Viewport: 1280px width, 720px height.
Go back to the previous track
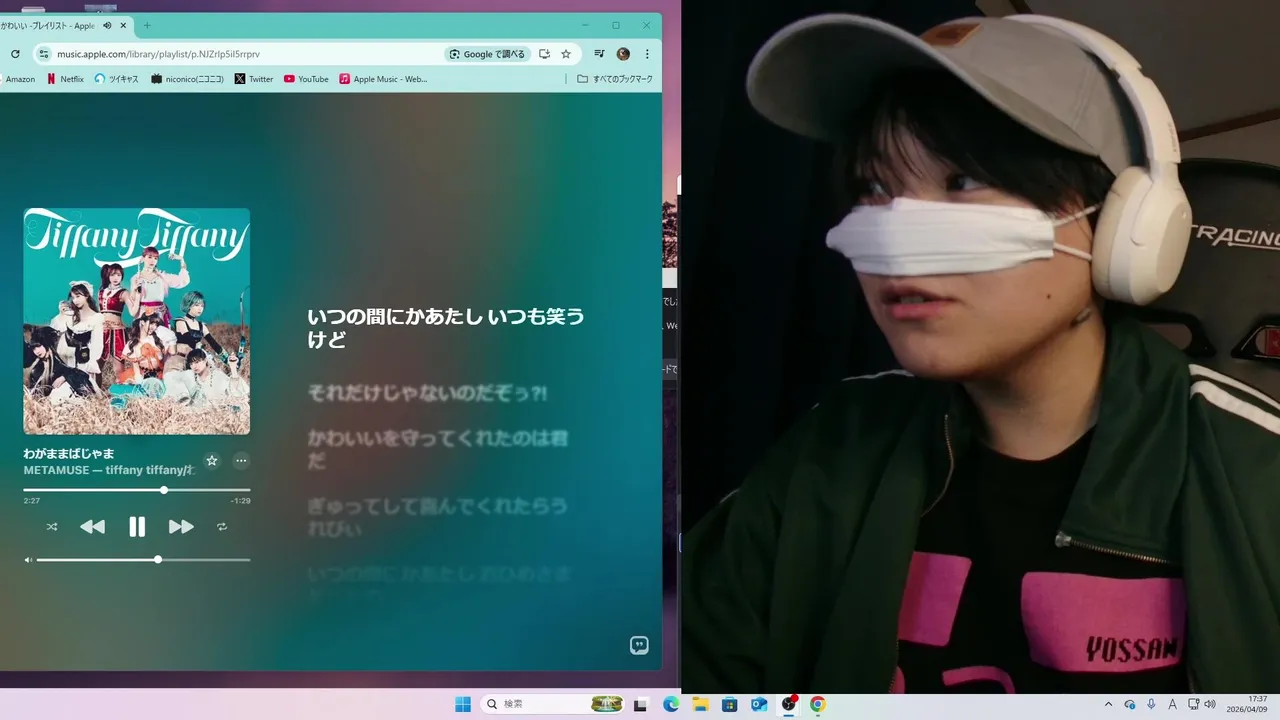pos(92,527)
